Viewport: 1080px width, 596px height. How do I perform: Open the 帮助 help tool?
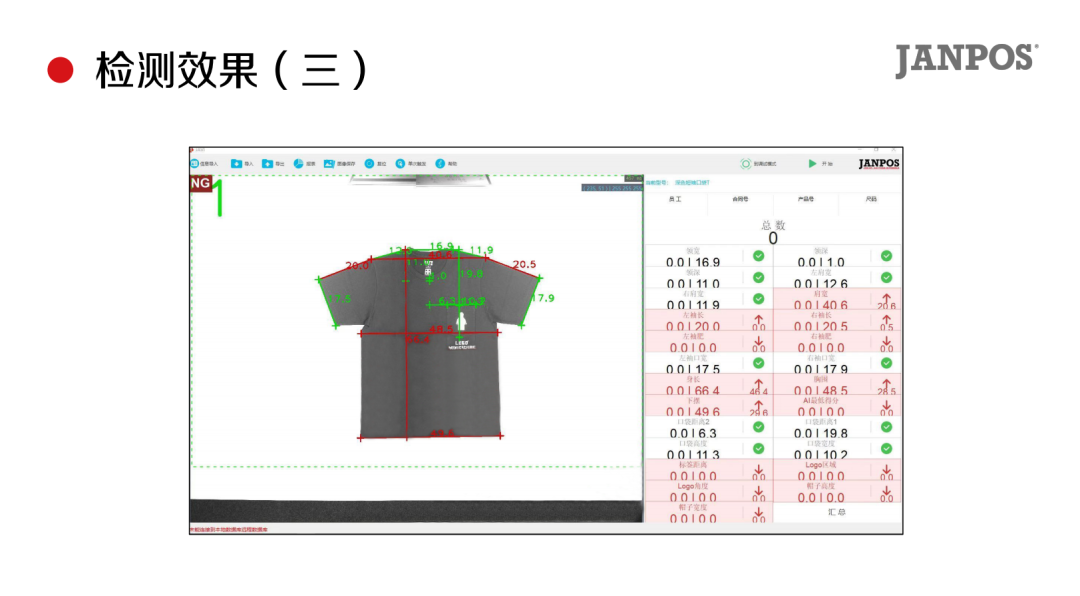(446, 164)
